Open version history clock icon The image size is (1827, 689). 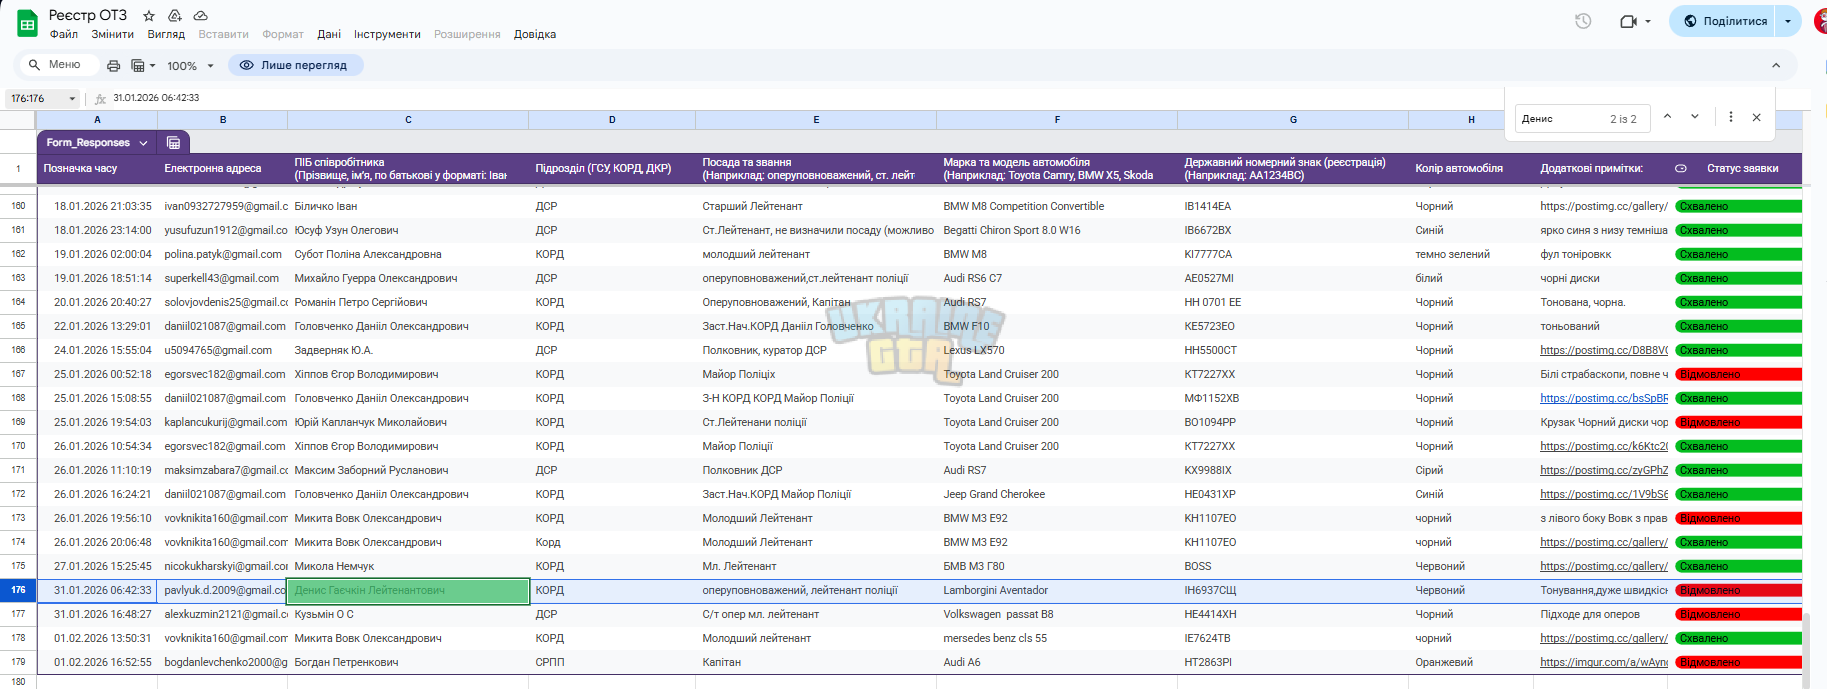click(1583, 21)
